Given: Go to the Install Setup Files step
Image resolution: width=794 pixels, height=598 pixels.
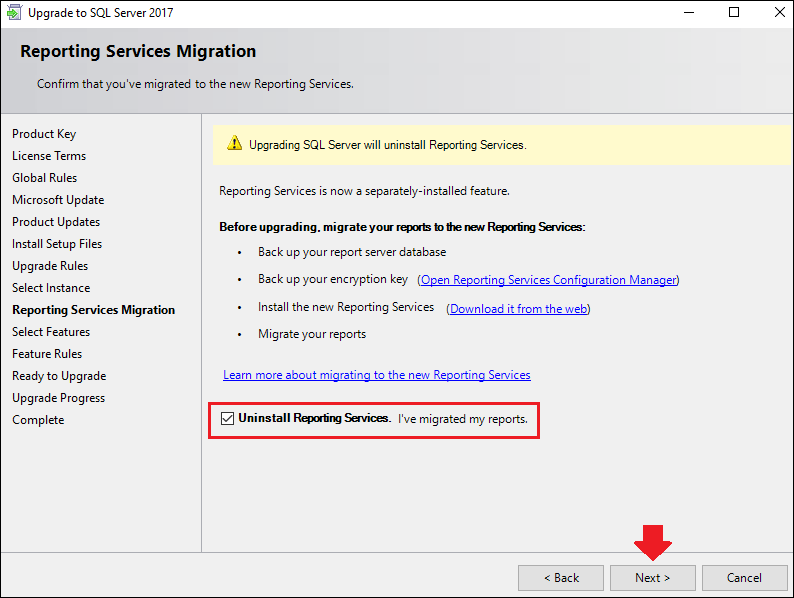Looking at the screenshot, I should click(x=57, y=244).
